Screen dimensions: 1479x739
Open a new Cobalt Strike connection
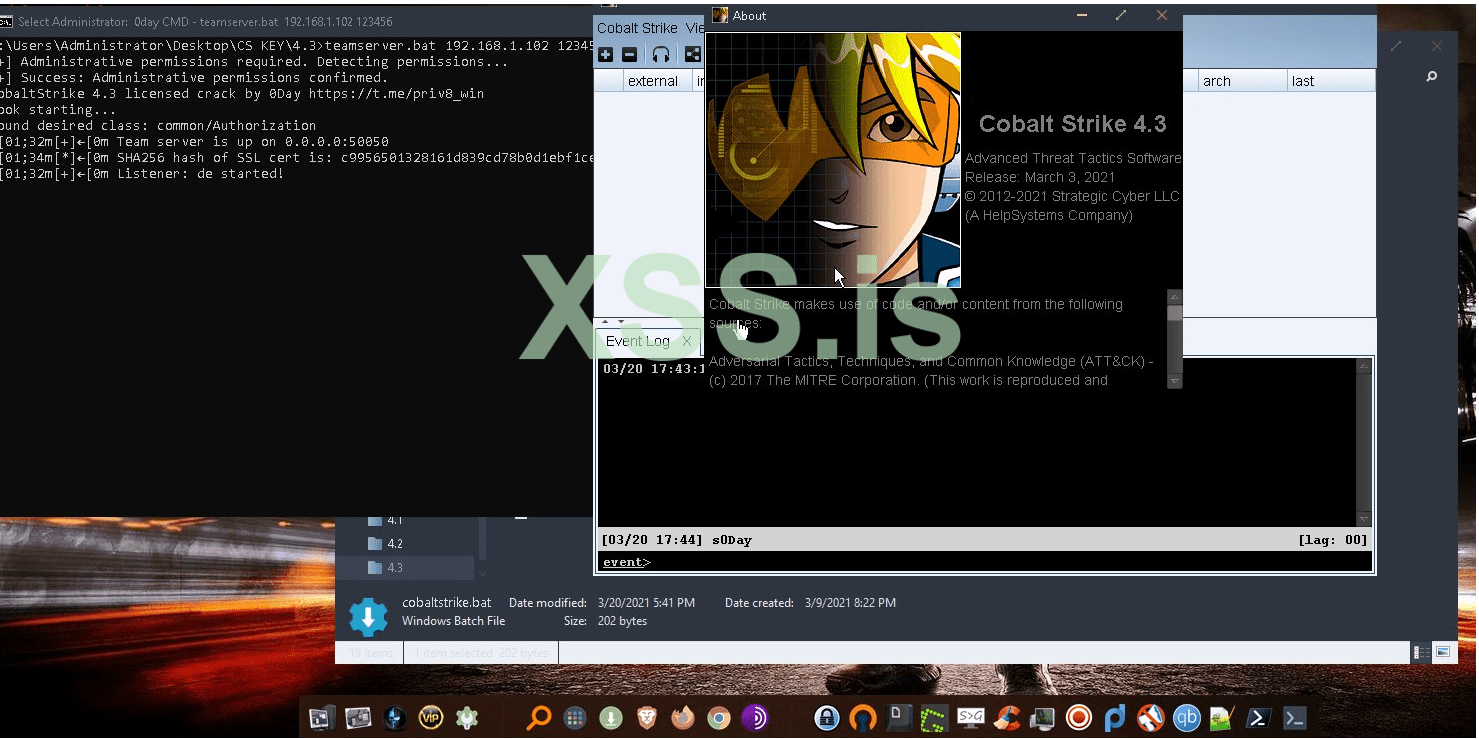click(605, 54)
